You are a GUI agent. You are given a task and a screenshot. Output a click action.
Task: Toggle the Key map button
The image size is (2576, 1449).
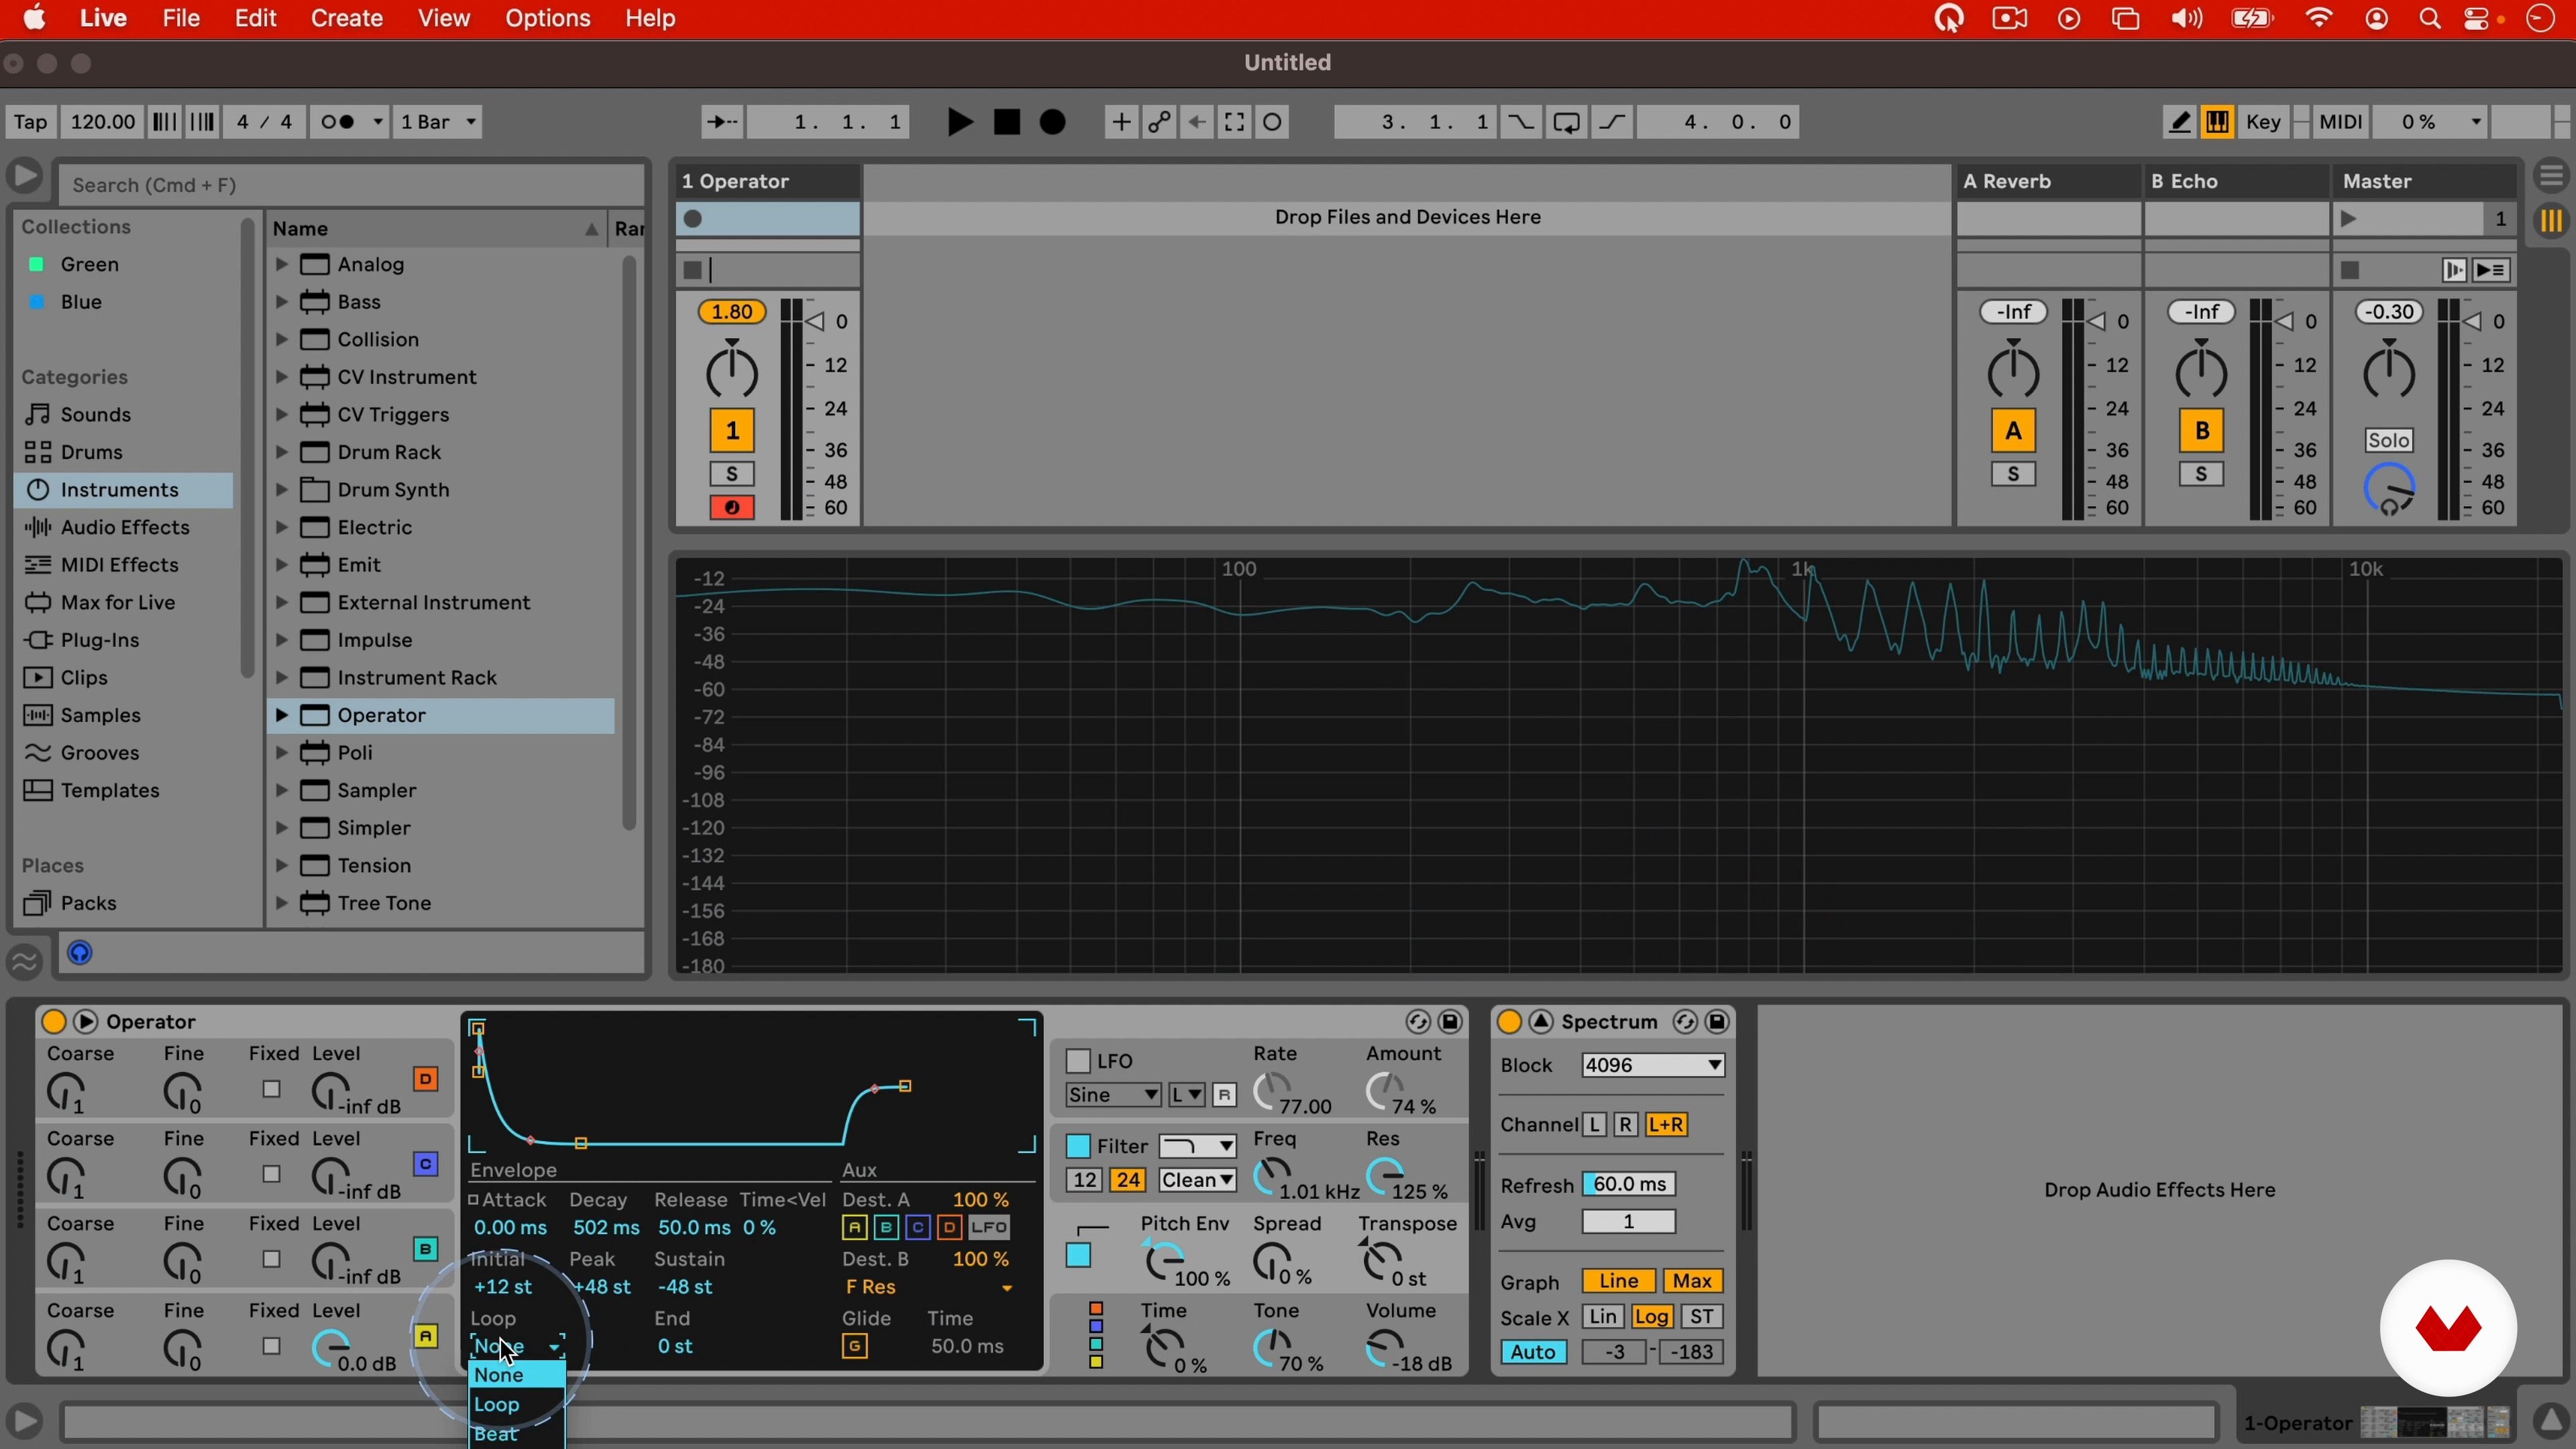2263,122
